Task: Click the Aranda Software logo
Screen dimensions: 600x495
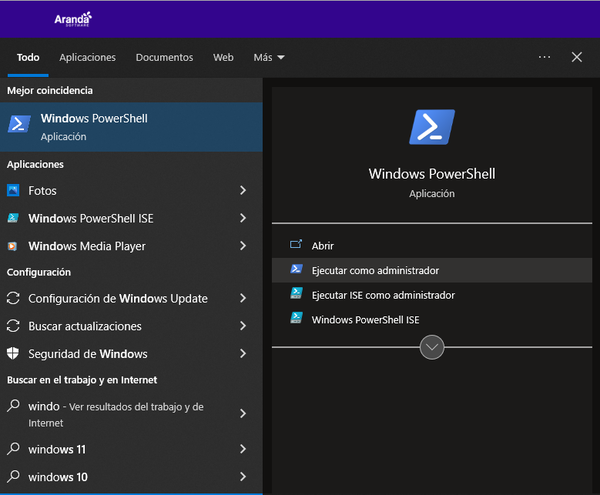Action: coord(73,19)
